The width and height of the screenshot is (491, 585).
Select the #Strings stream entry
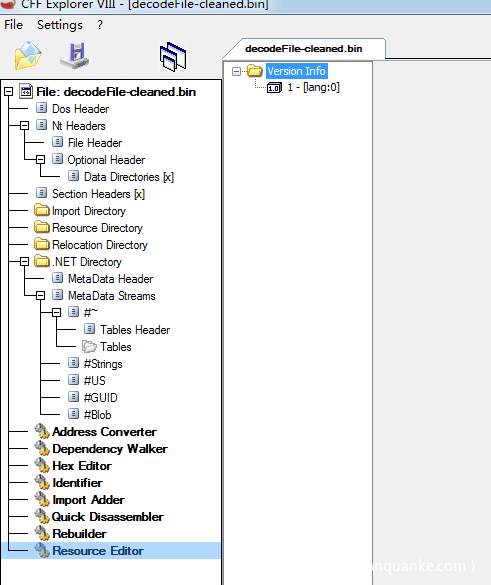[103, 364]
